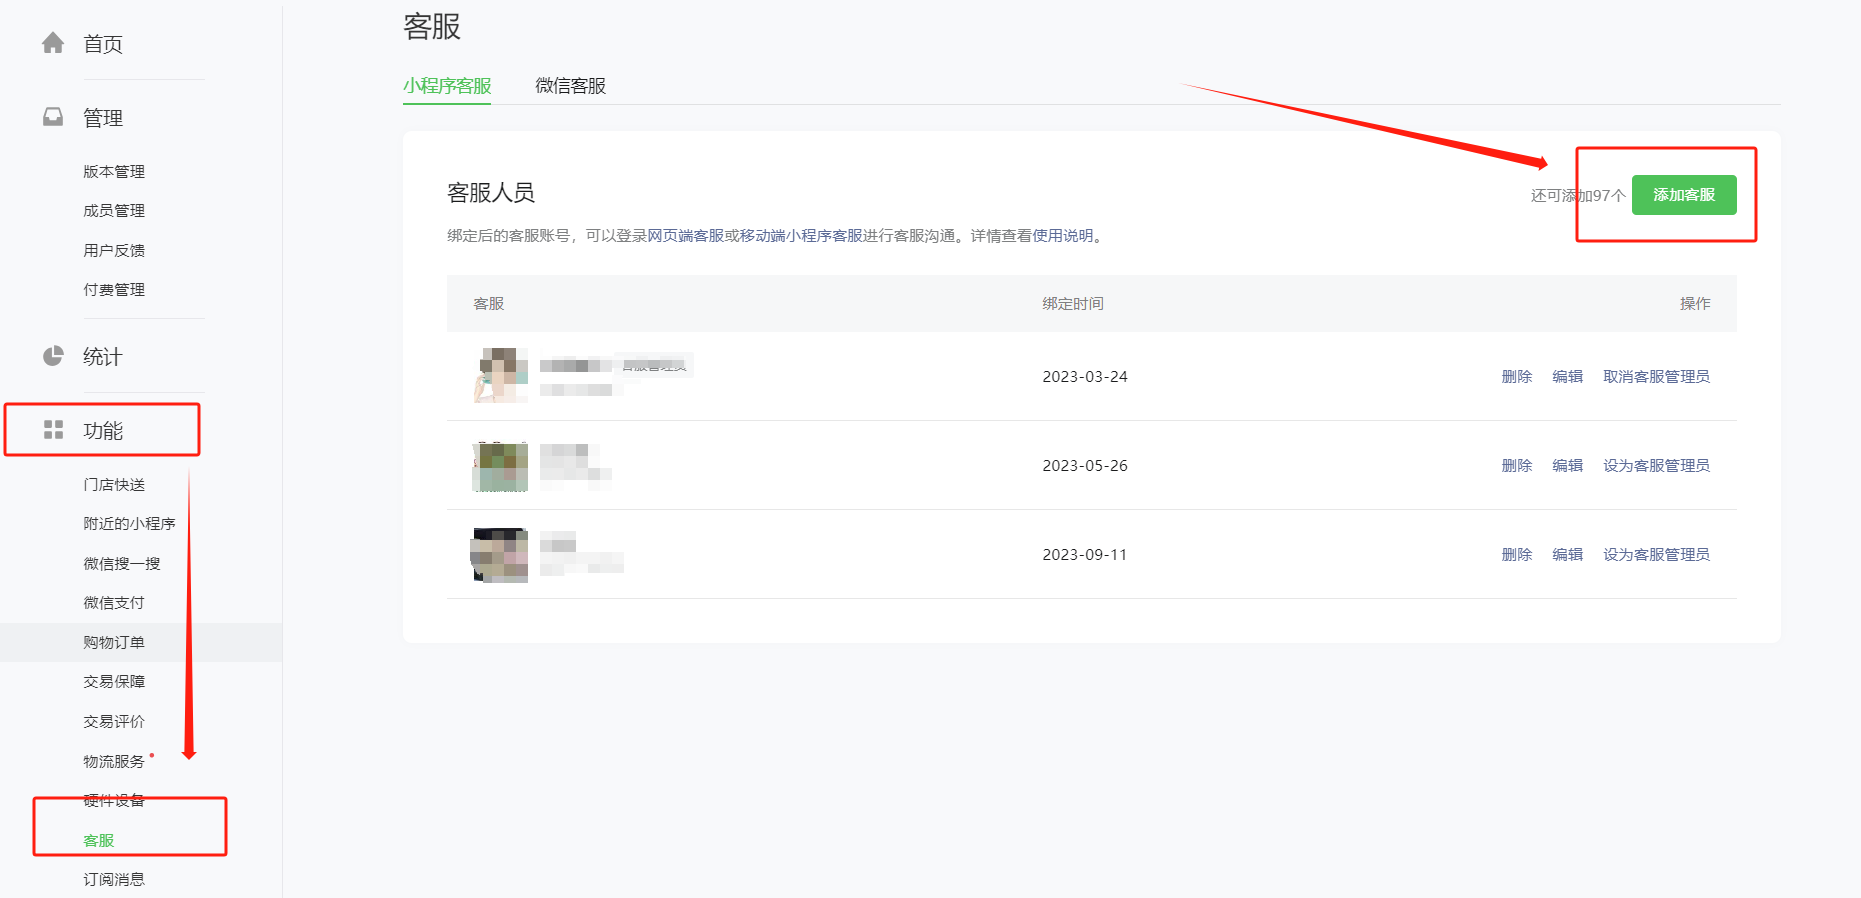
Task: Delete the agent bound on 2023-05-26
Action: click(1516, 466)
